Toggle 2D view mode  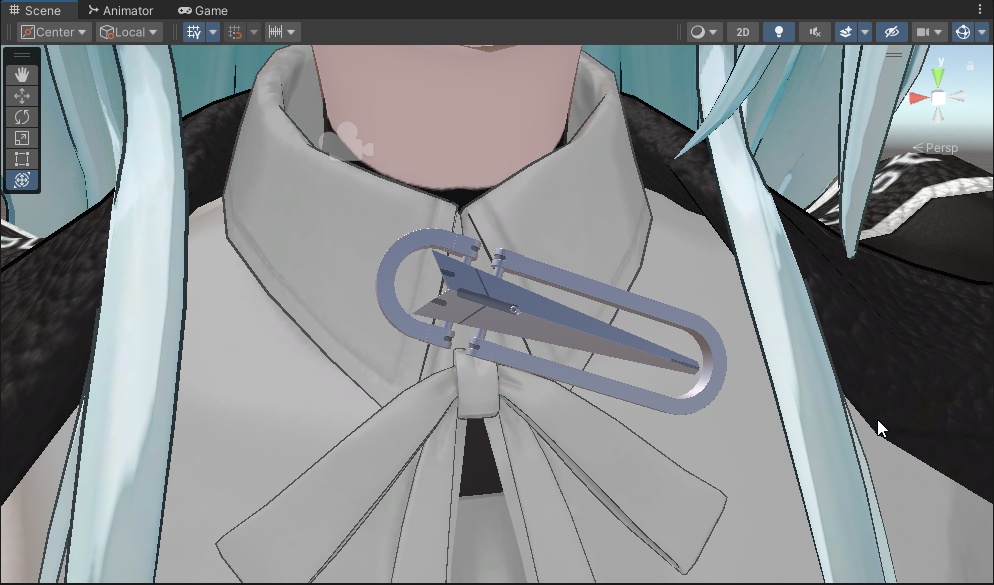tap(742, 32)
